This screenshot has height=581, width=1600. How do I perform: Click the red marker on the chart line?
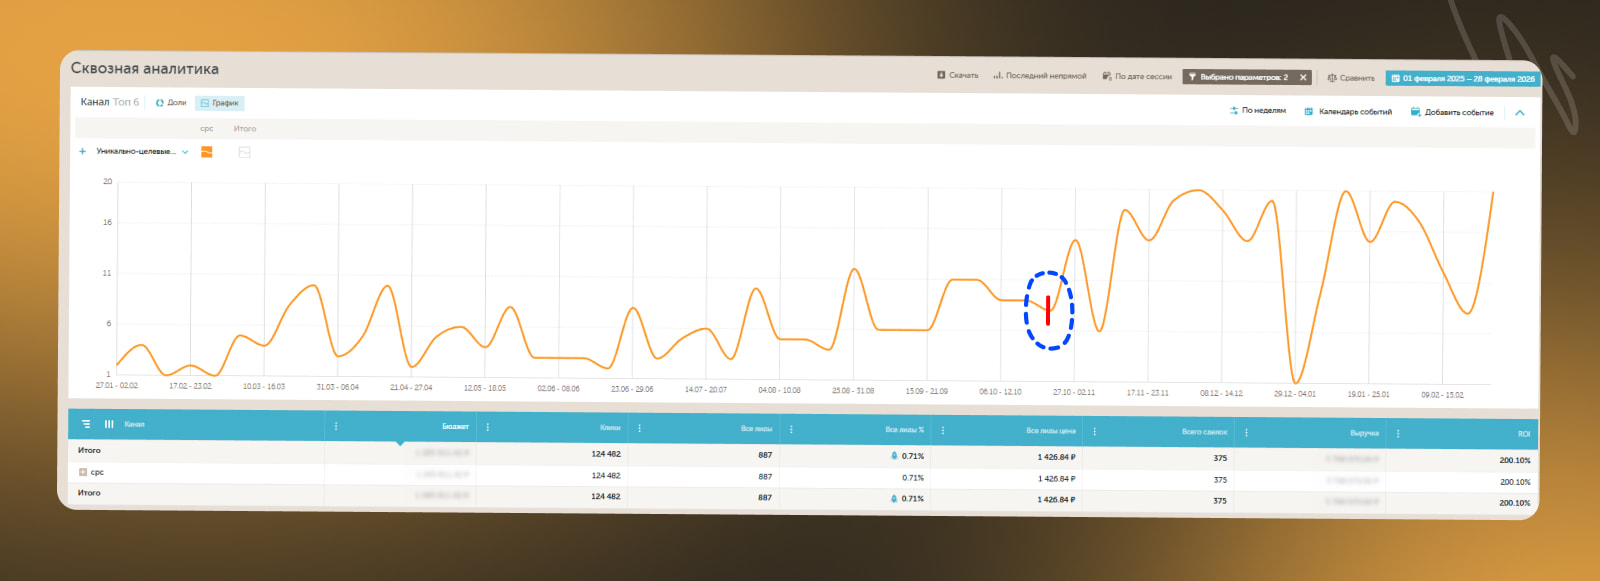[1048, 310]
